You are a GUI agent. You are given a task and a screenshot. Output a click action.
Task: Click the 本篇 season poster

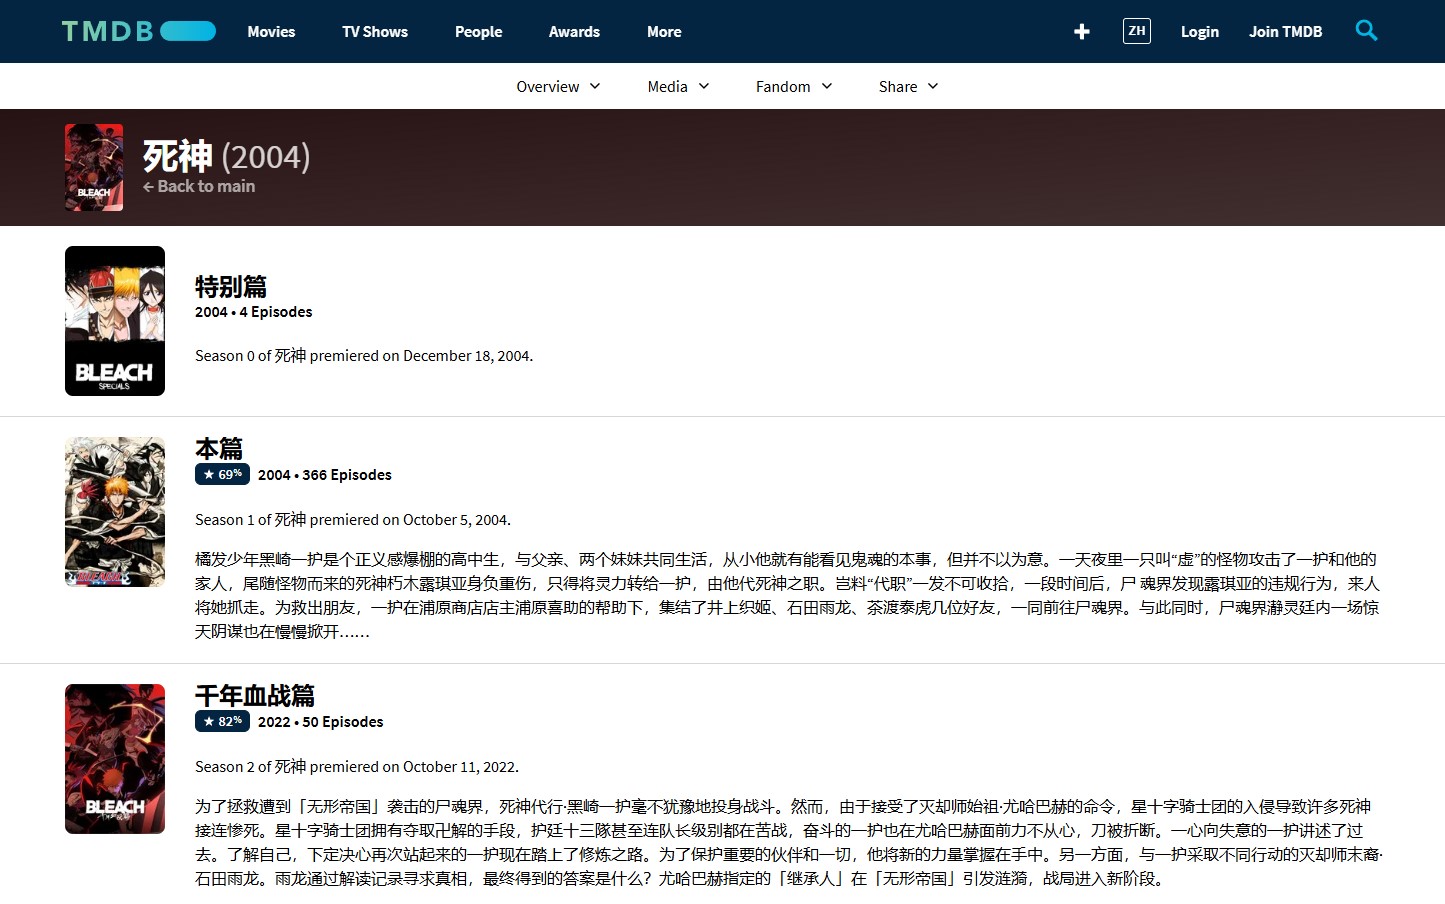click(115, 512)
